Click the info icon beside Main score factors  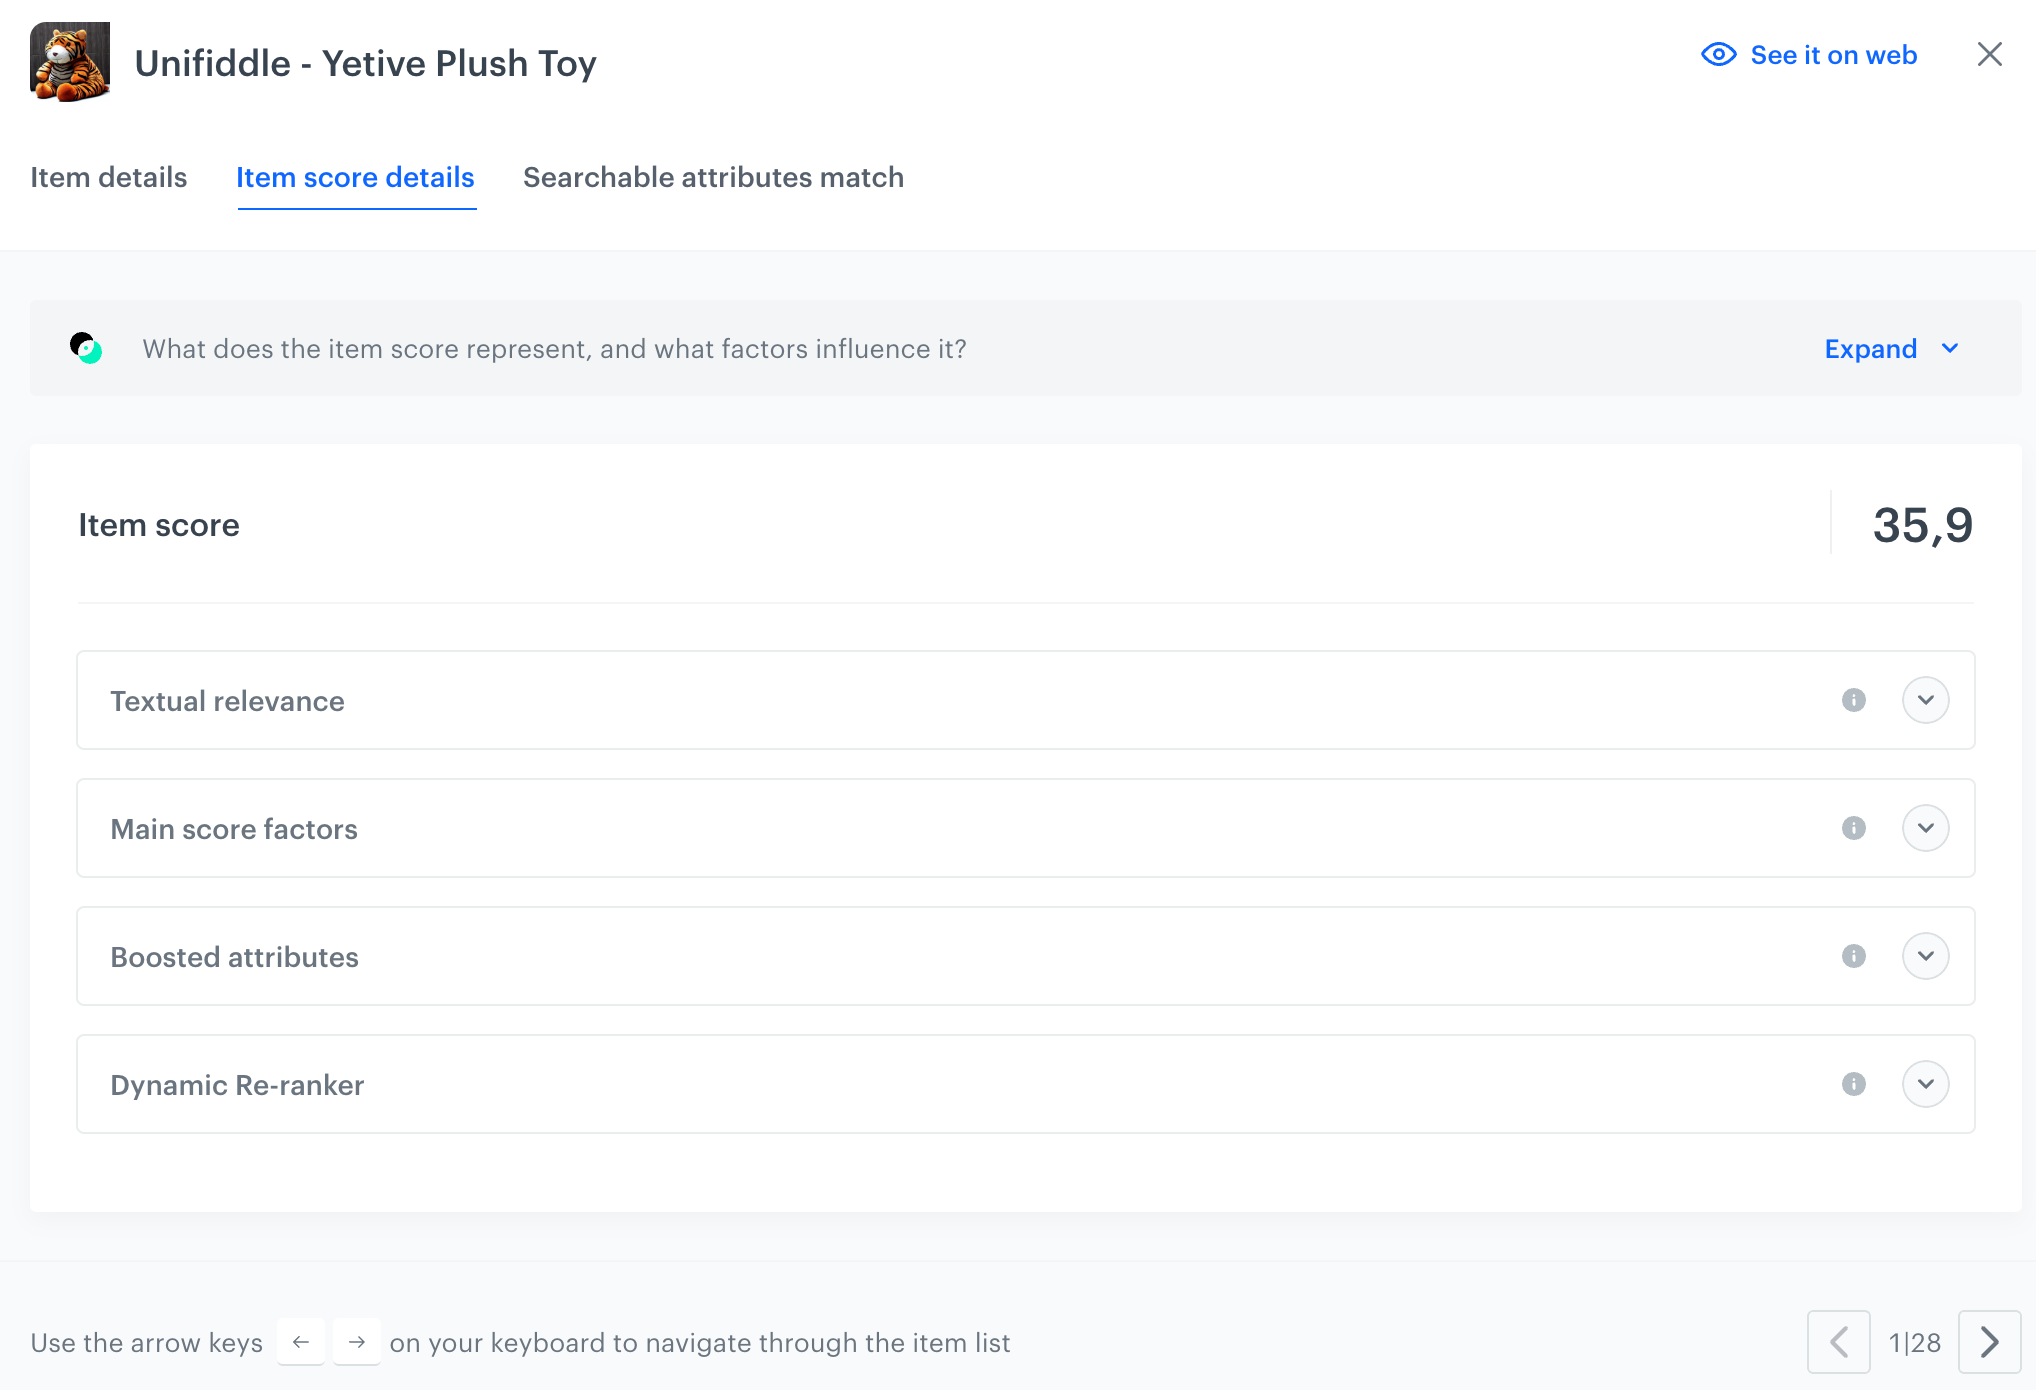(x=1853, y=828)
